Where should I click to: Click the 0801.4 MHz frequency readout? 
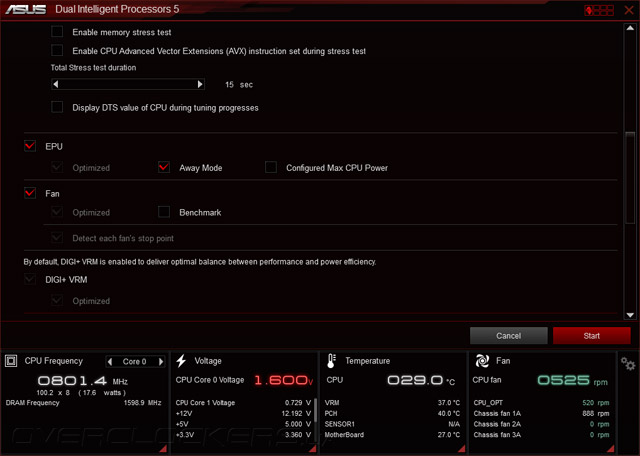82,381
